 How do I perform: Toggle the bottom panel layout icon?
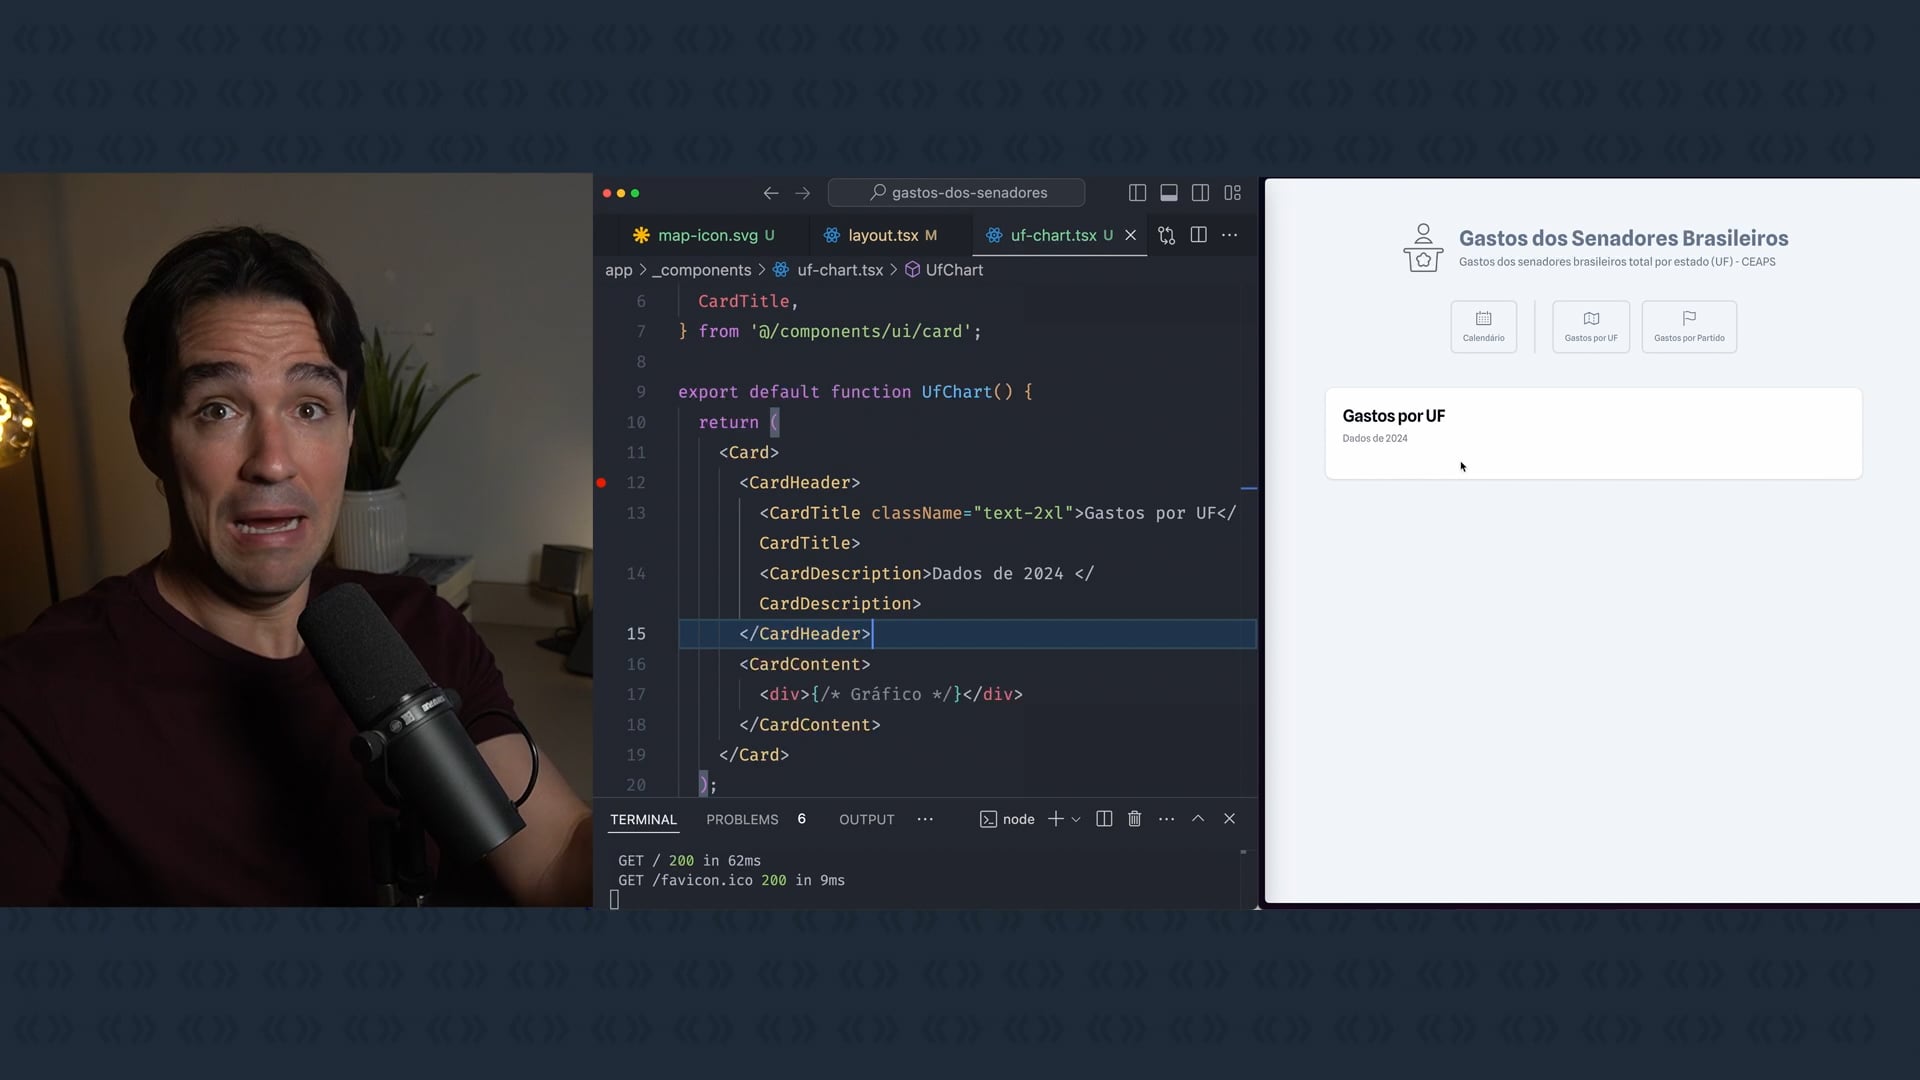tap(1168, 193)
